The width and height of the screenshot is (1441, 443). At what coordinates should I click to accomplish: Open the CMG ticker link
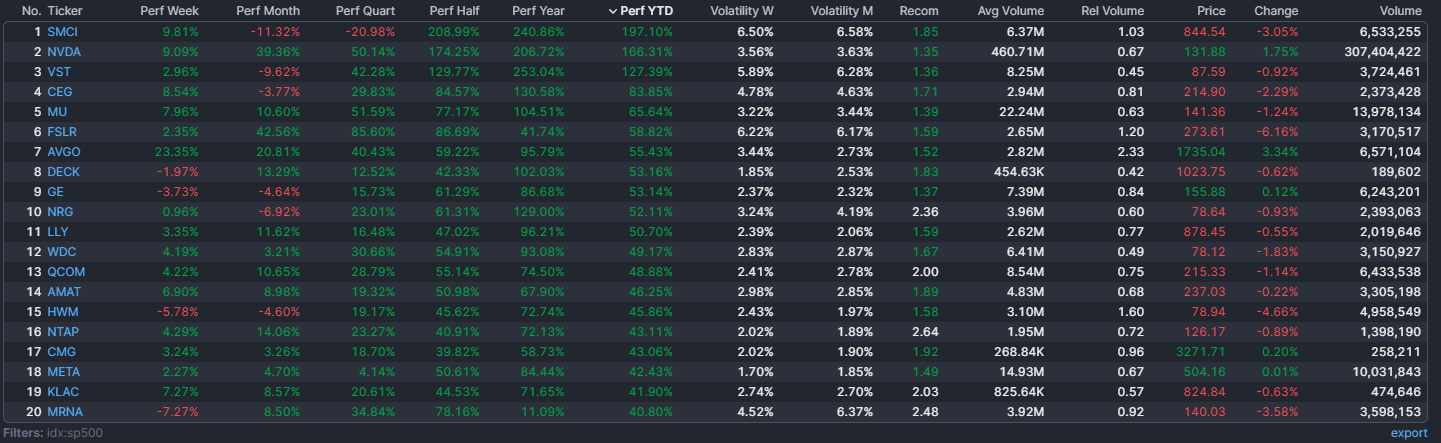pos(61,352)
